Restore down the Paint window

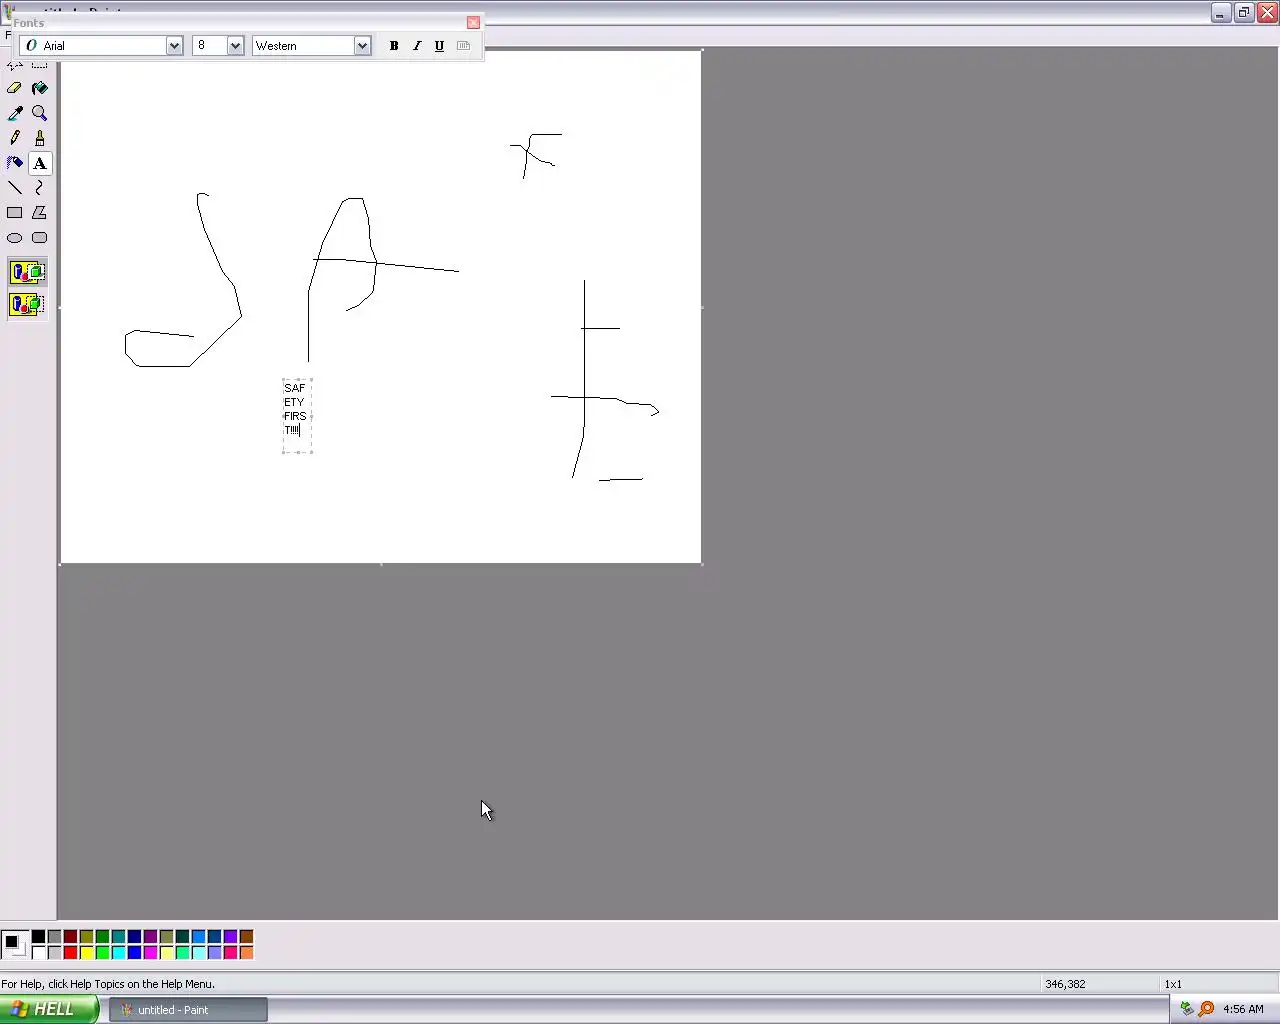coord(1244,13)
